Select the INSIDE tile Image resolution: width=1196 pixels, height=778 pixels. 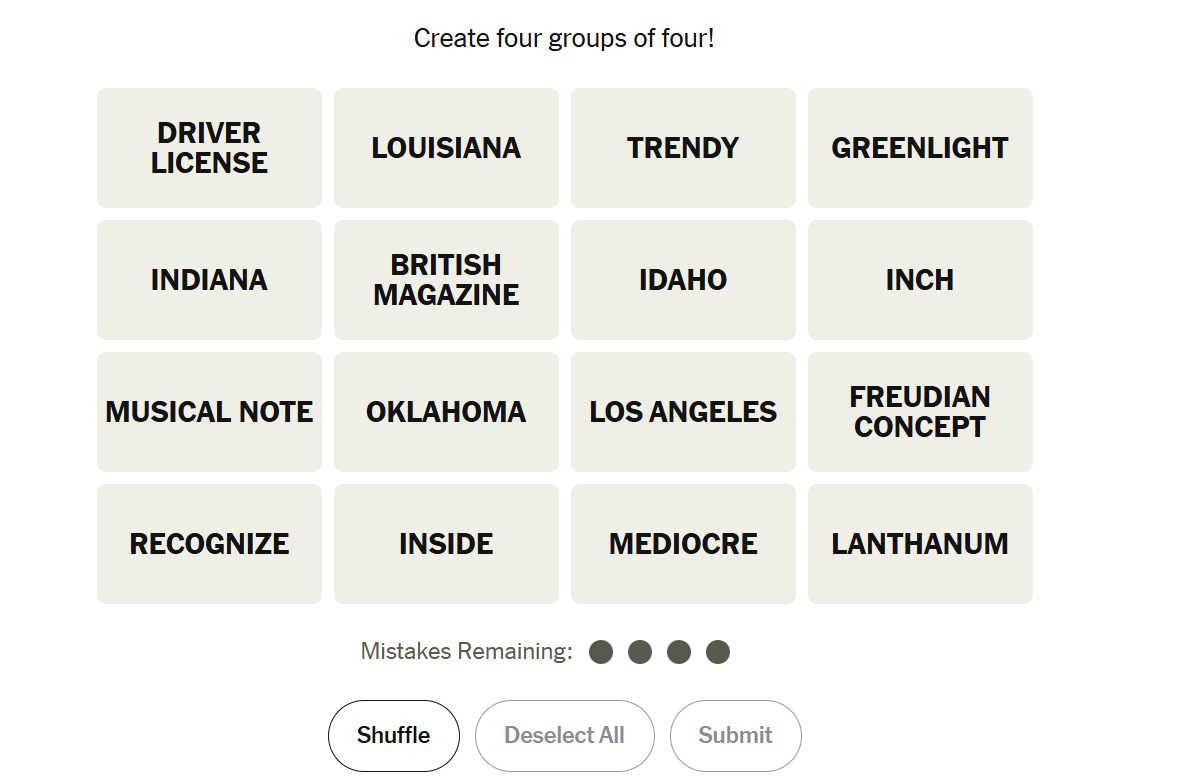(x=446, y=544)
